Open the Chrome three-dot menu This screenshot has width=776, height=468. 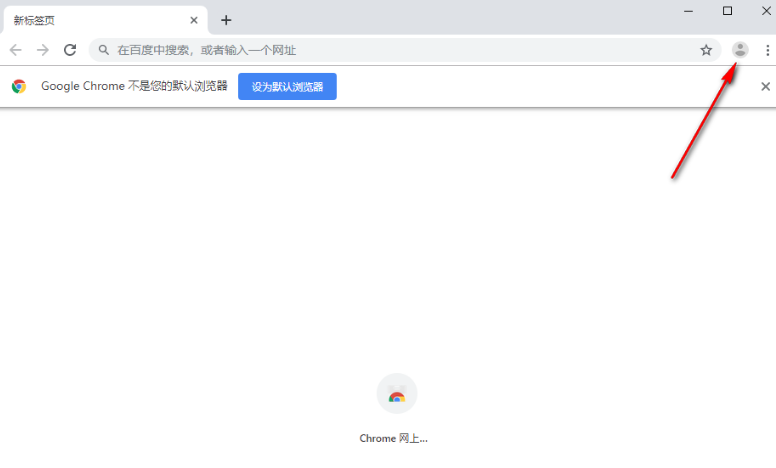(767, 50)
